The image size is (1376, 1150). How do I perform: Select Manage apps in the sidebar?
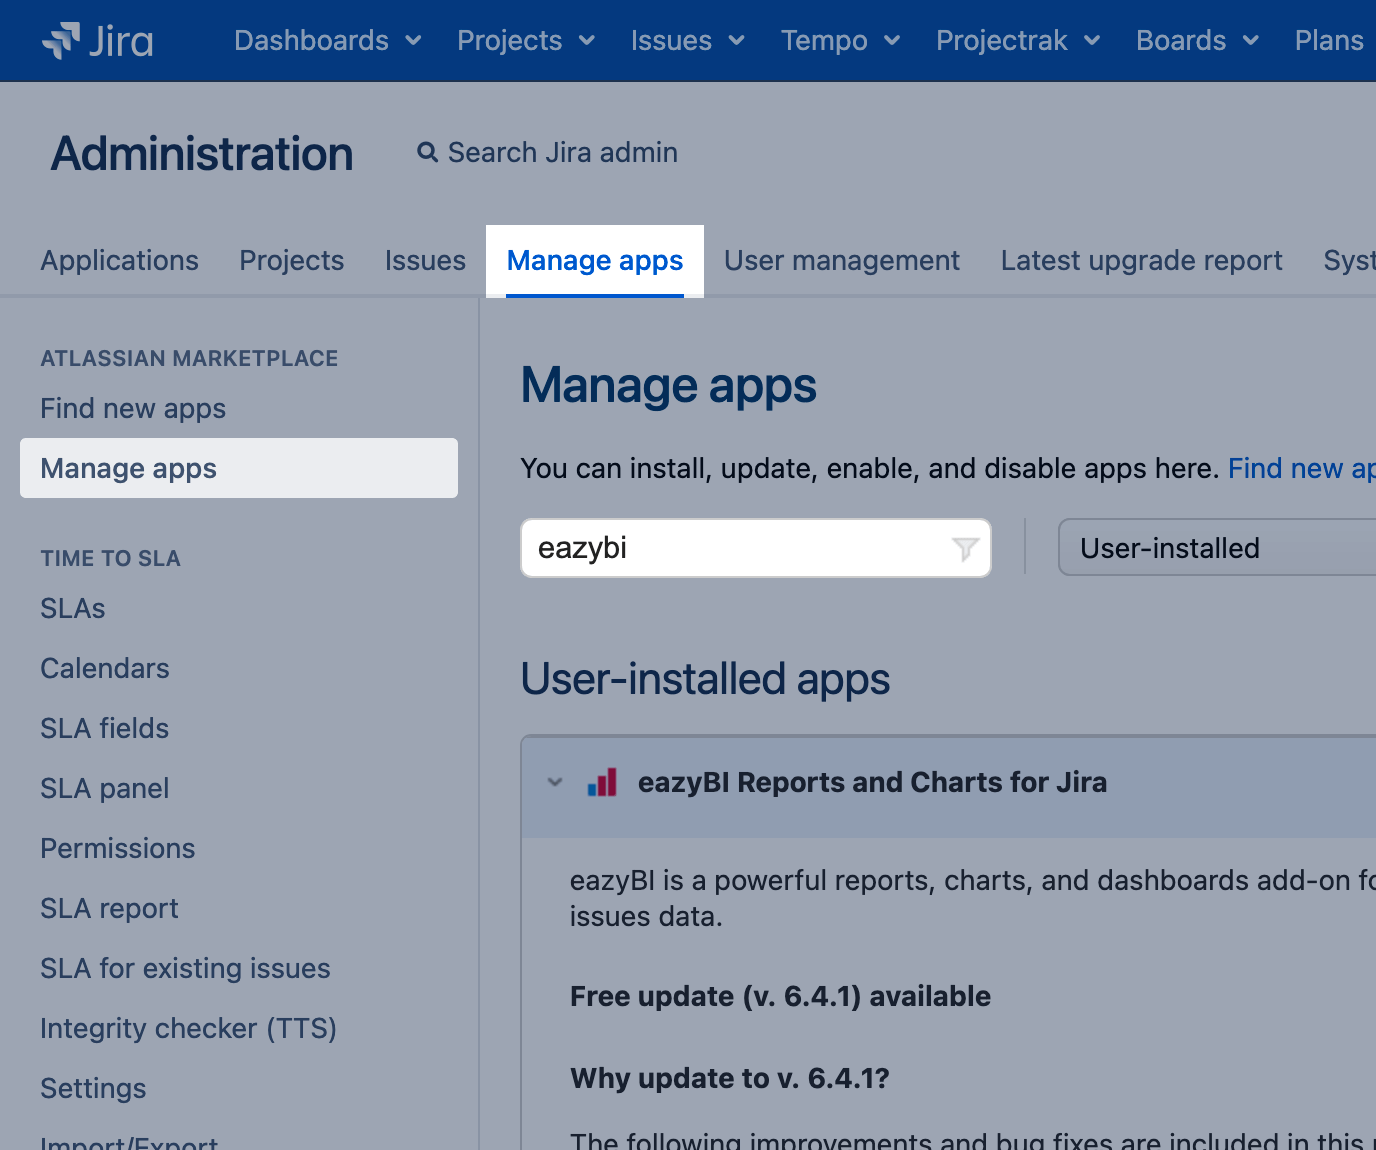pos(239,468)
